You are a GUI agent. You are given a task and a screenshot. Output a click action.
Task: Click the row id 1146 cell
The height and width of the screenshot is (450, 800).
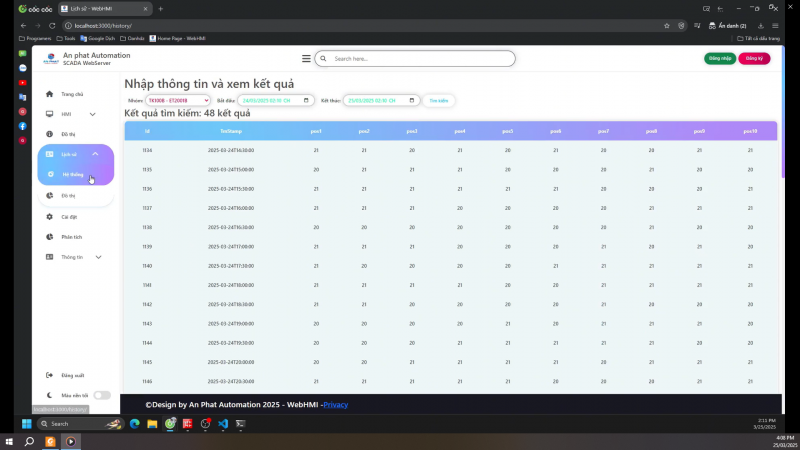click(x=147, y=382)
